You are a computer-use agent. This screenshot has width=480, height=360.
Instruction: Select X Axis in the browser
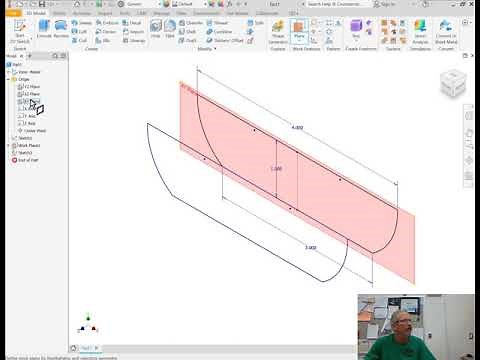pyautogui.click(x=27, y=109)
